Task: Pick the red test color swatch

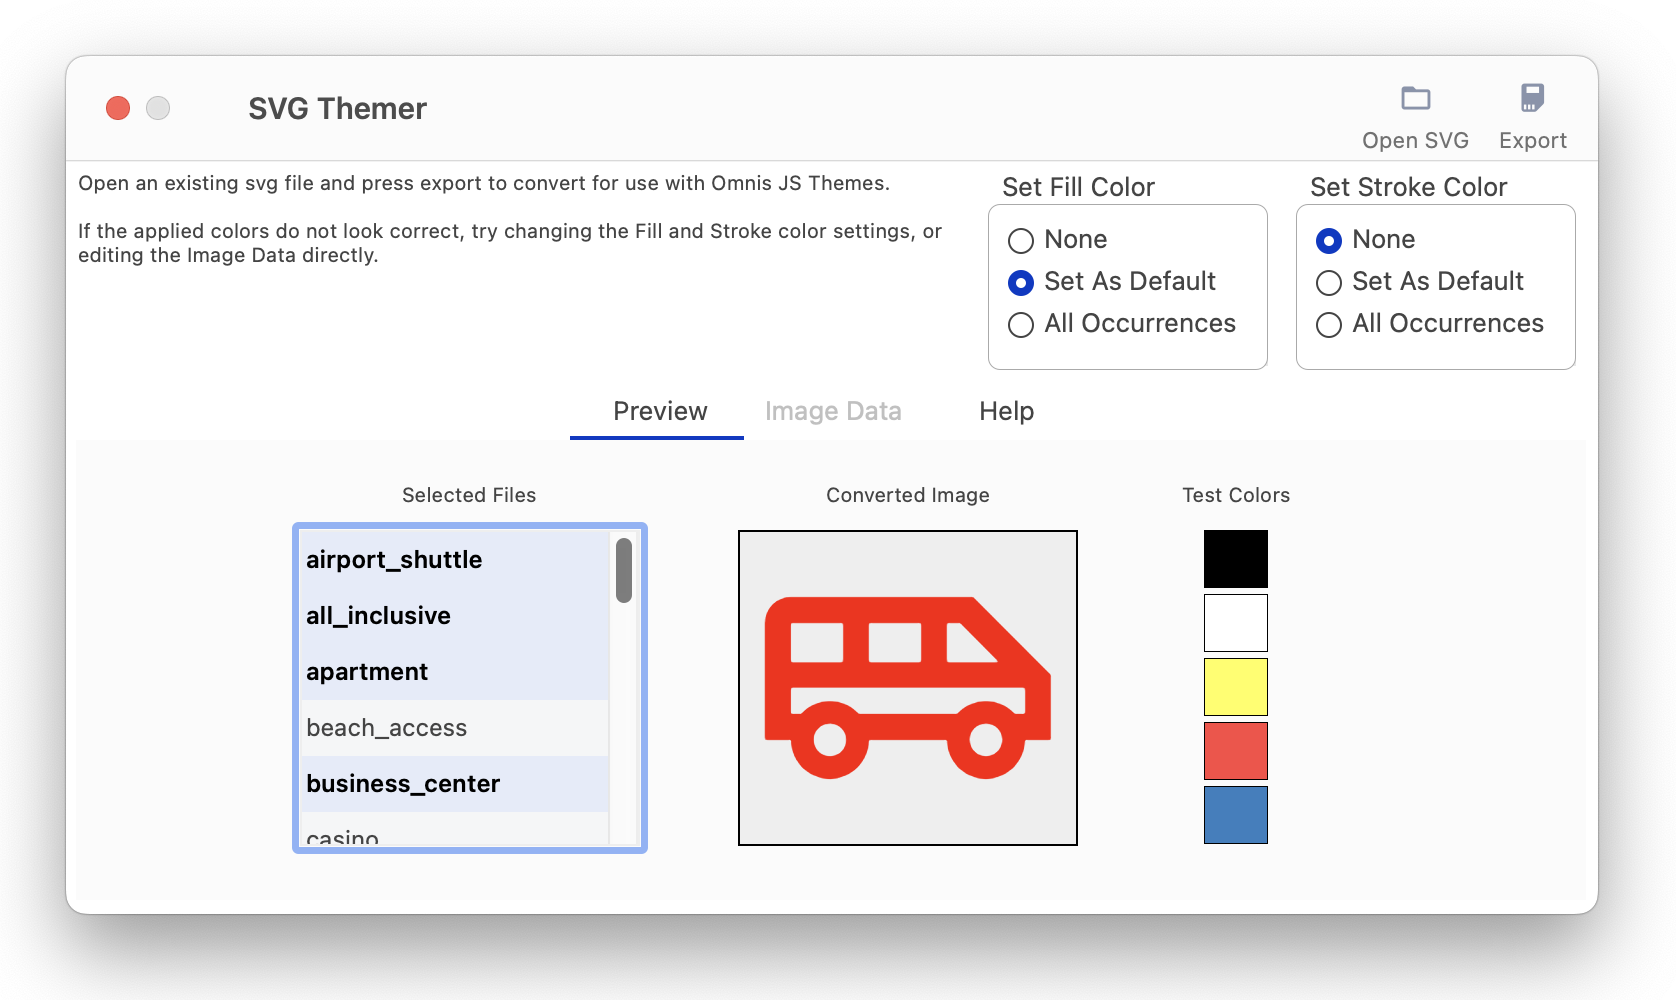Action: click(x=1235, y=751)
